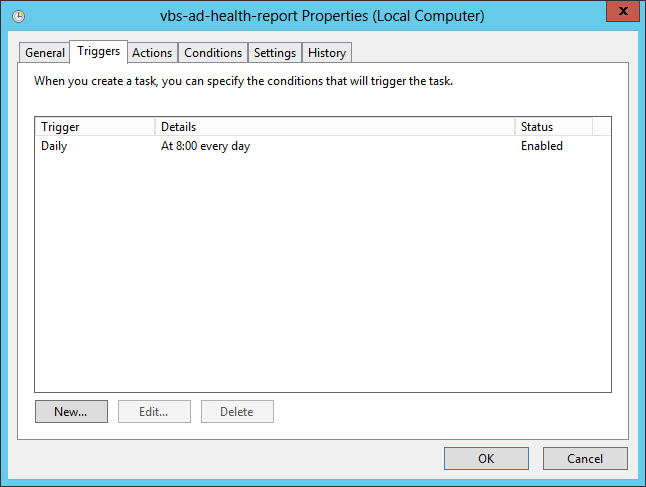Click the task clock icon in title bar

(x=18, y=16)
